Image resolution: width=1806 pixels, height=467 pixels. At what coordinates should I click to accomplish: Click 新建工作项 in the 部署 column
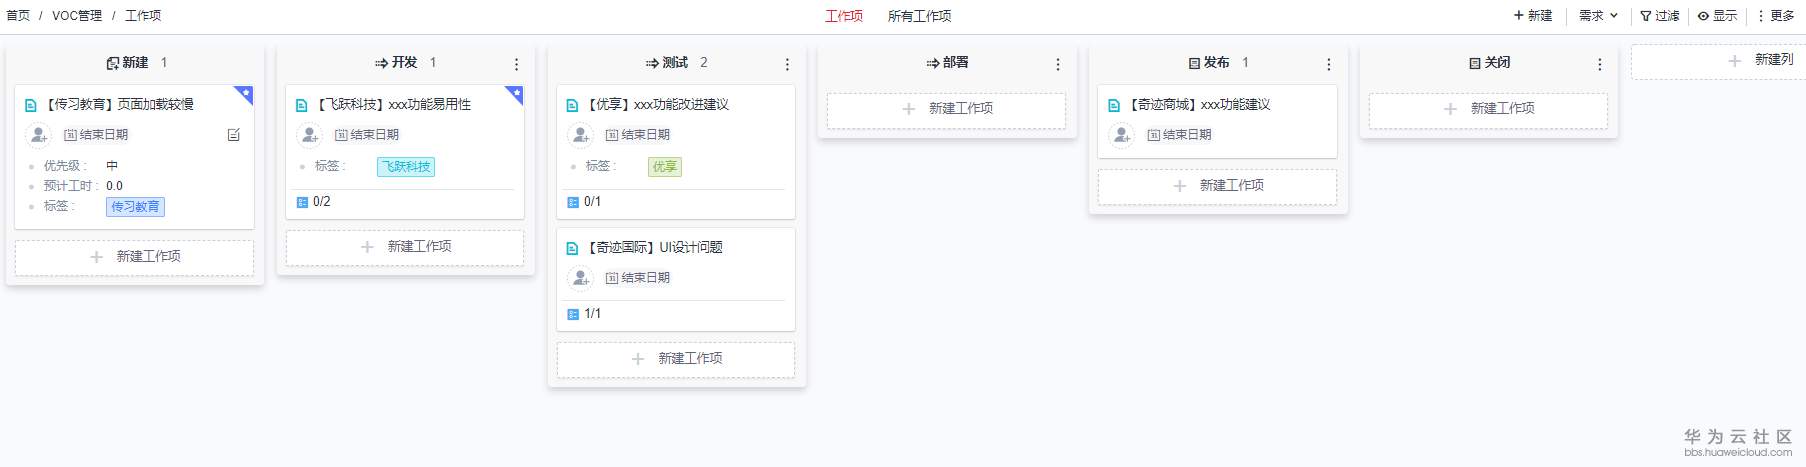tap(946, 109)
